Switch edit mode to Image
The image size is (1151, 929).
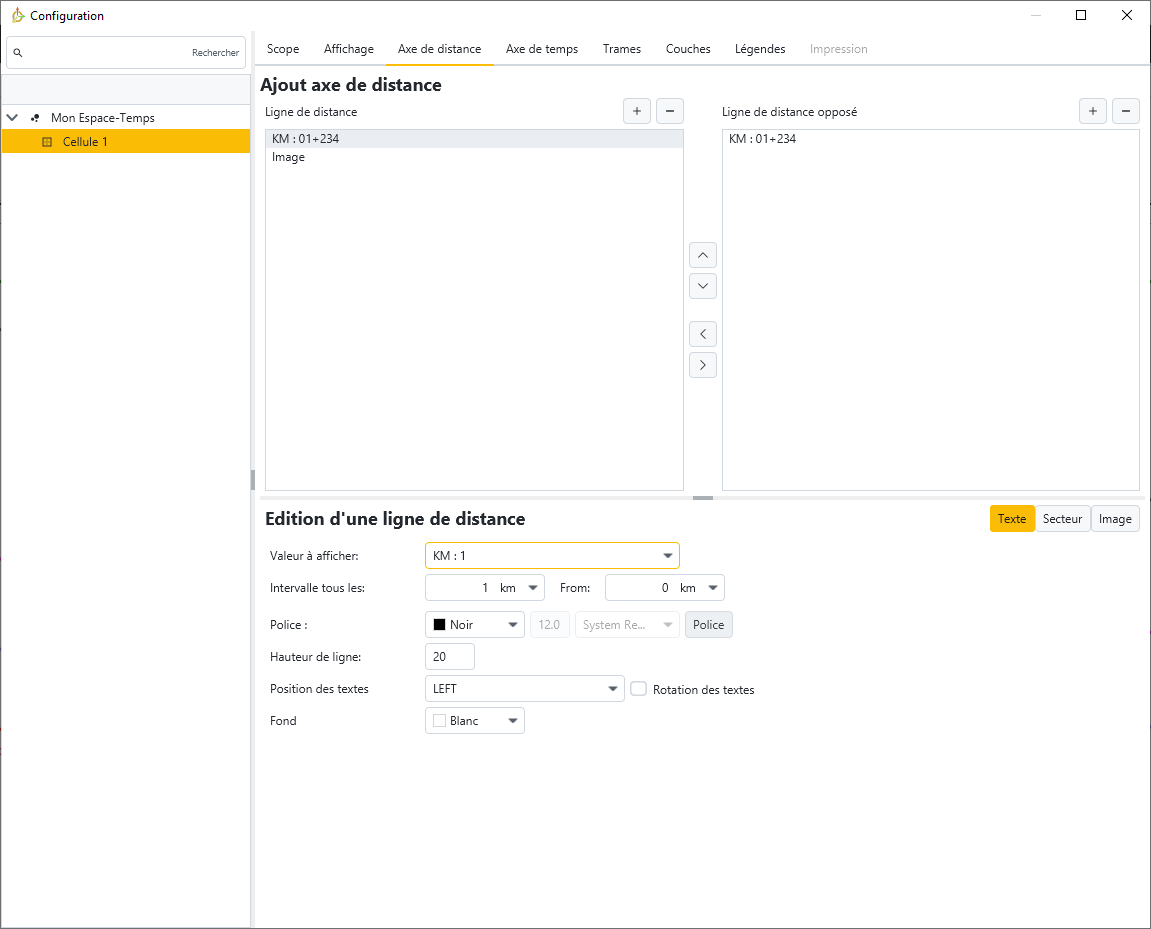click(1115, 519)
